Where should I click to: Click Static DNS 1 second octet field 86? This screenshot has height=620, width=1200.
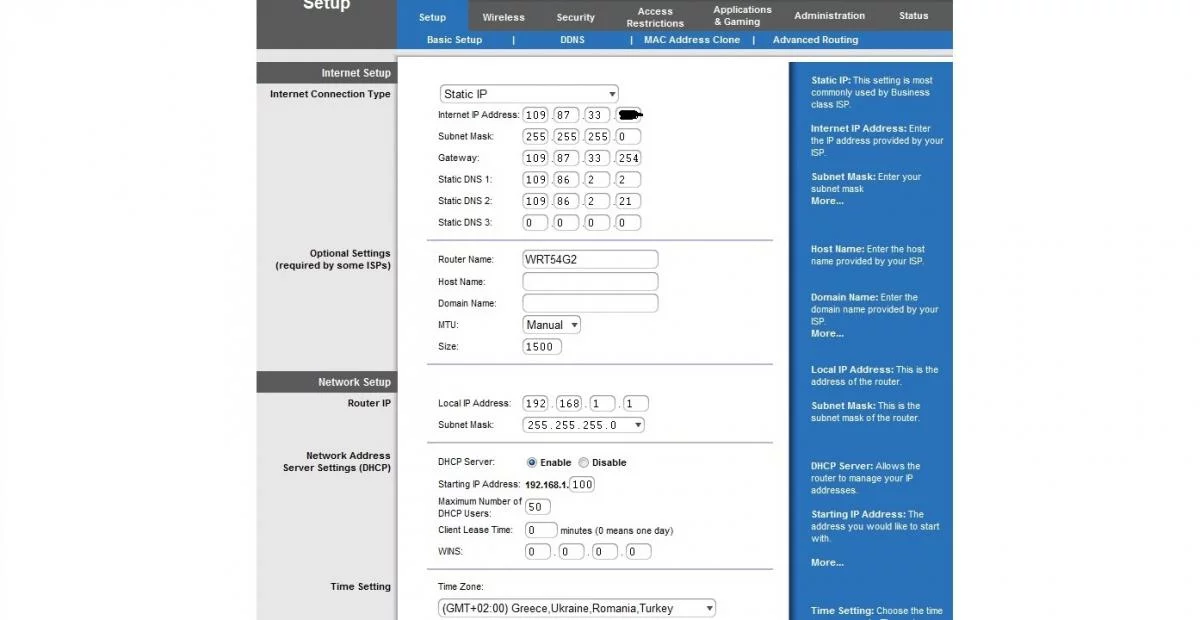click(567, 180)
